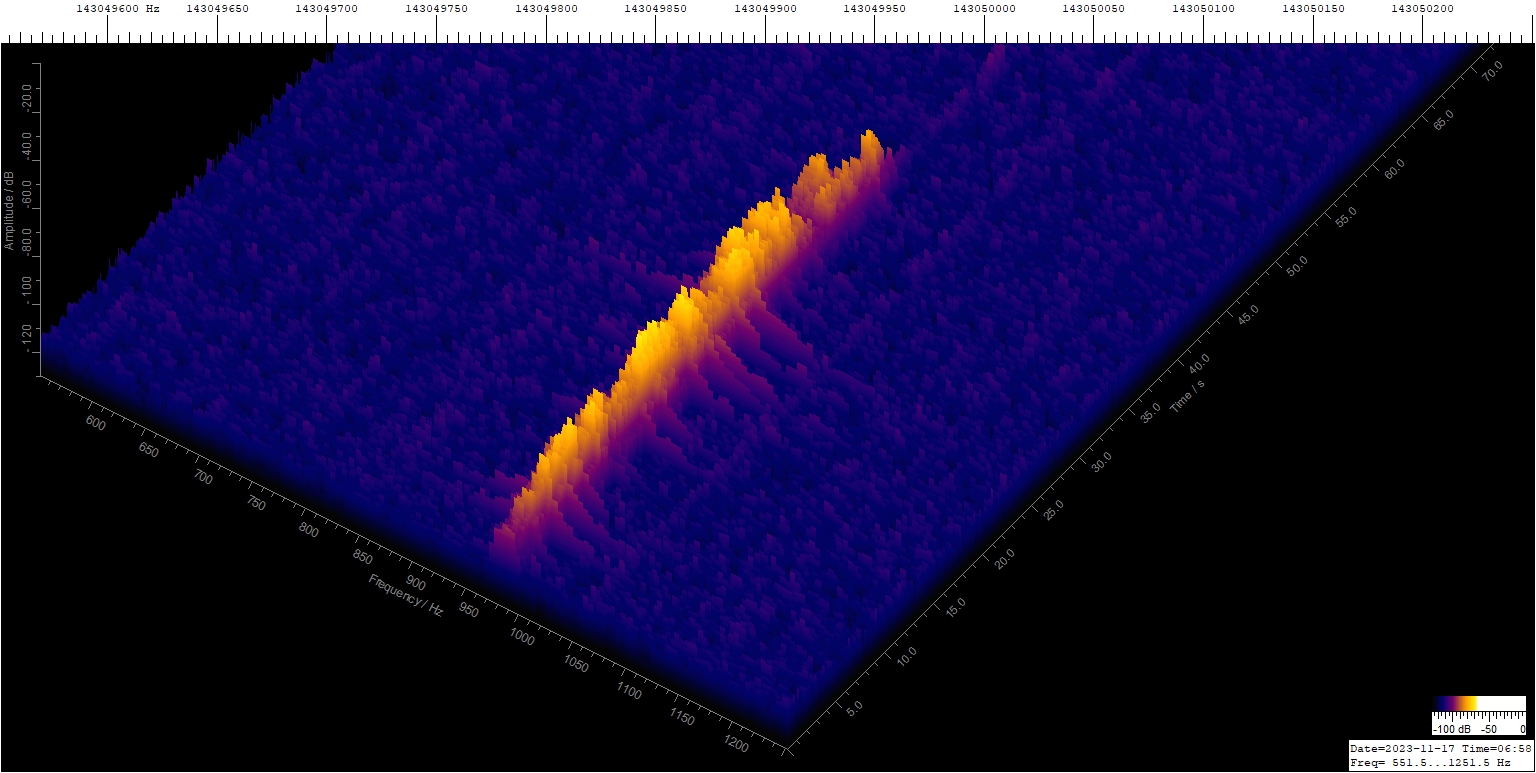Click the "143050200" top ruler label
Viewport: 1536px width, 773px height.
coord(1422,8)
